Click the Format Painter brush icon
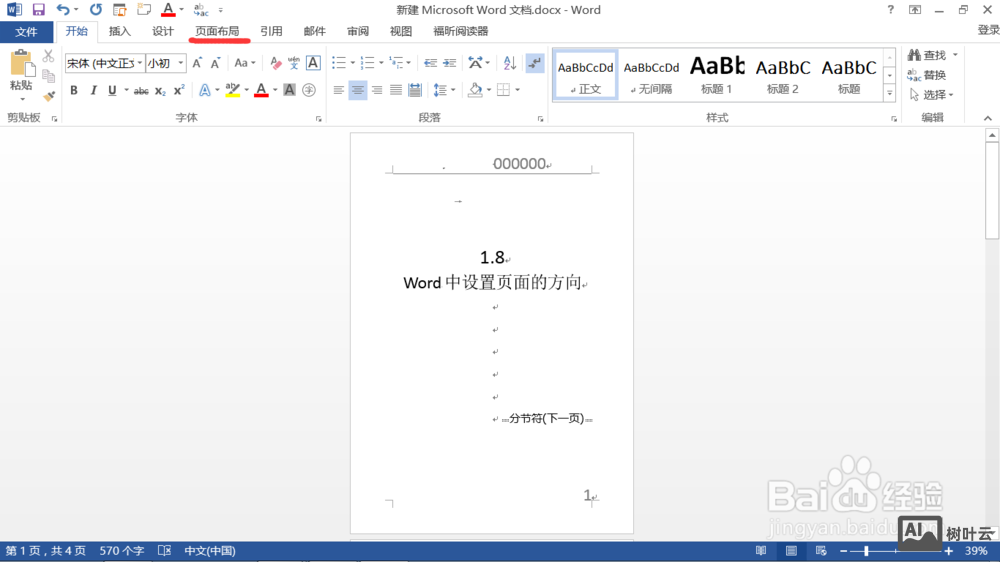Screen dimensions: 1000x562 48,97
